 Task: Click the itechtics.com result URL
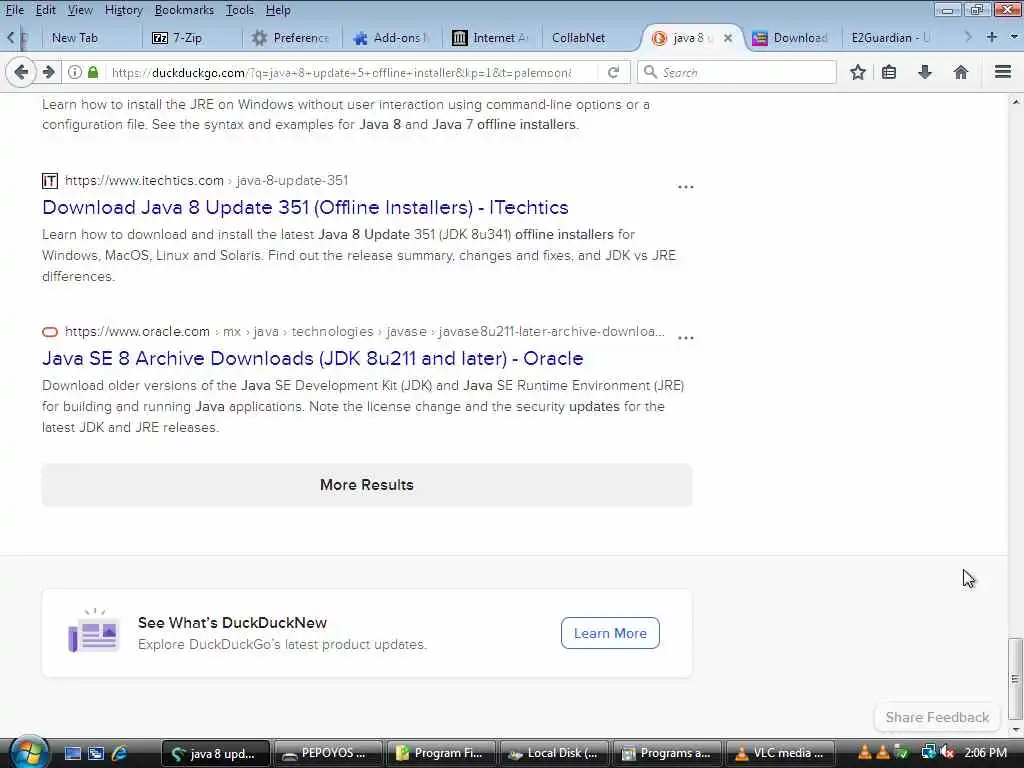[x=206, y=180]
